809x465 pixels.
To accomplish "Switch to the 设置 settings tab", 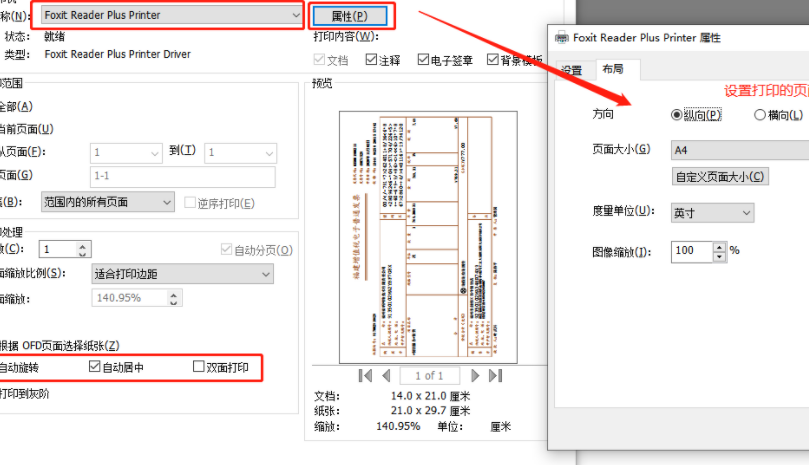I will tap(571, 70).
